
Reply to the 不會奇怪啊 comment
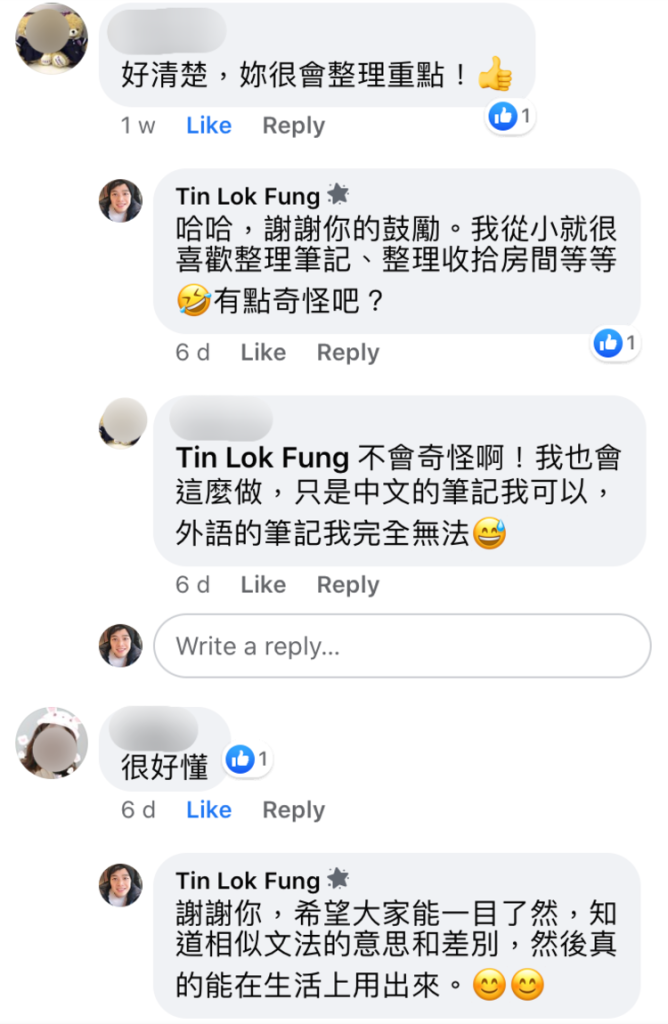point(347,585)
